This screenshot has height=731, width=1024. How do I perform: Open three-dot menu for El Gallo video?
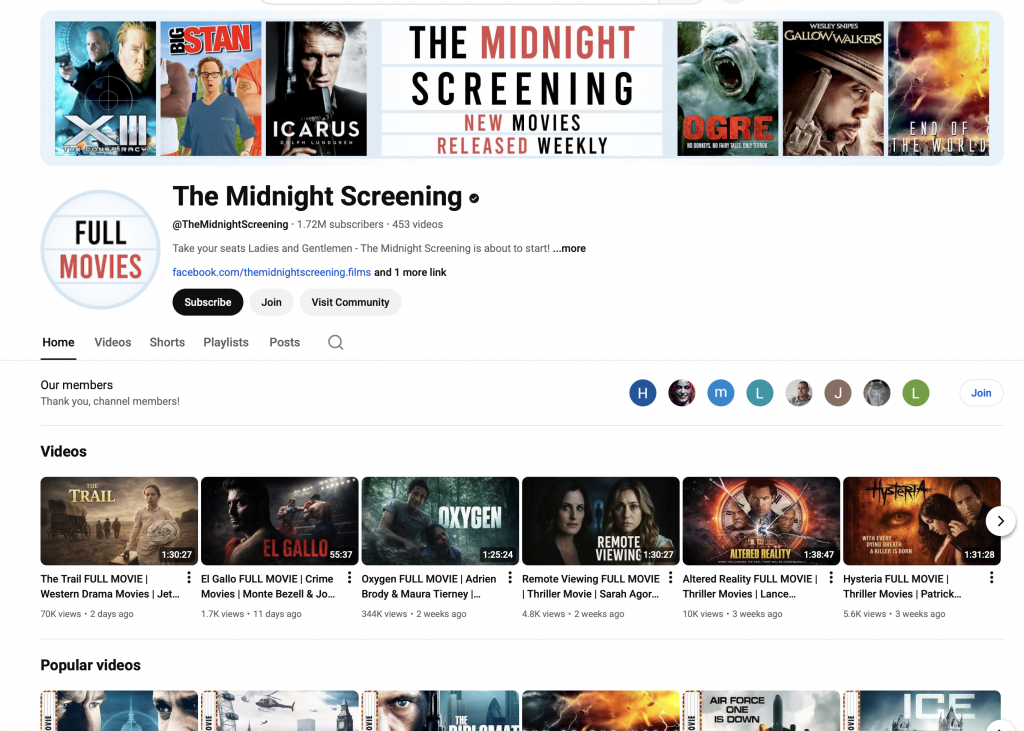coord(349,578)
